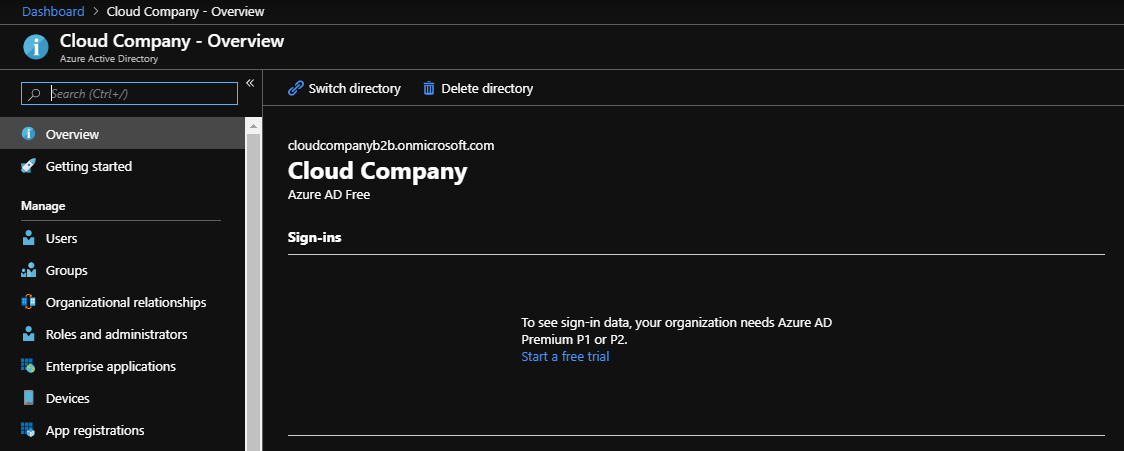The height and width of the screenshot is (451, 1124).
Task: Click the Switch directory link icon
Action: [295, 88]
